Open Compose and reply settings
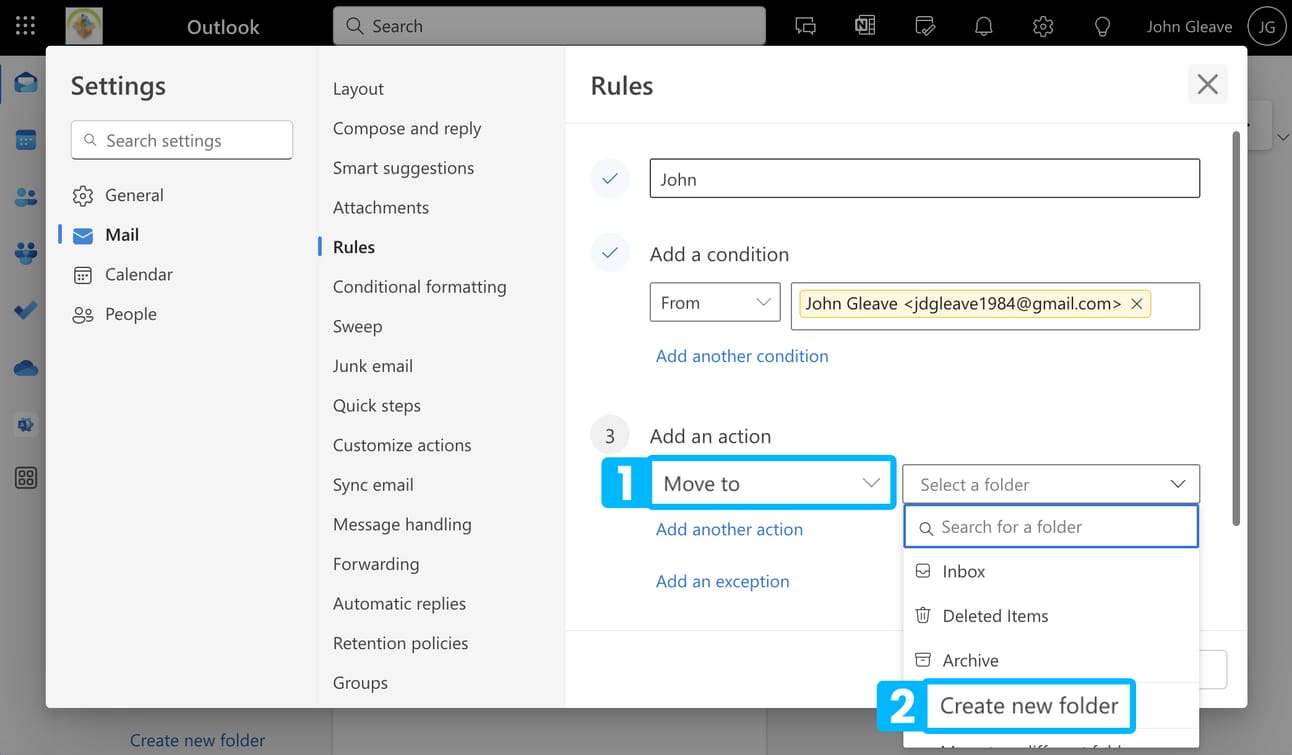This screenshot has height=755, width=1292. [x=407, y=128]
